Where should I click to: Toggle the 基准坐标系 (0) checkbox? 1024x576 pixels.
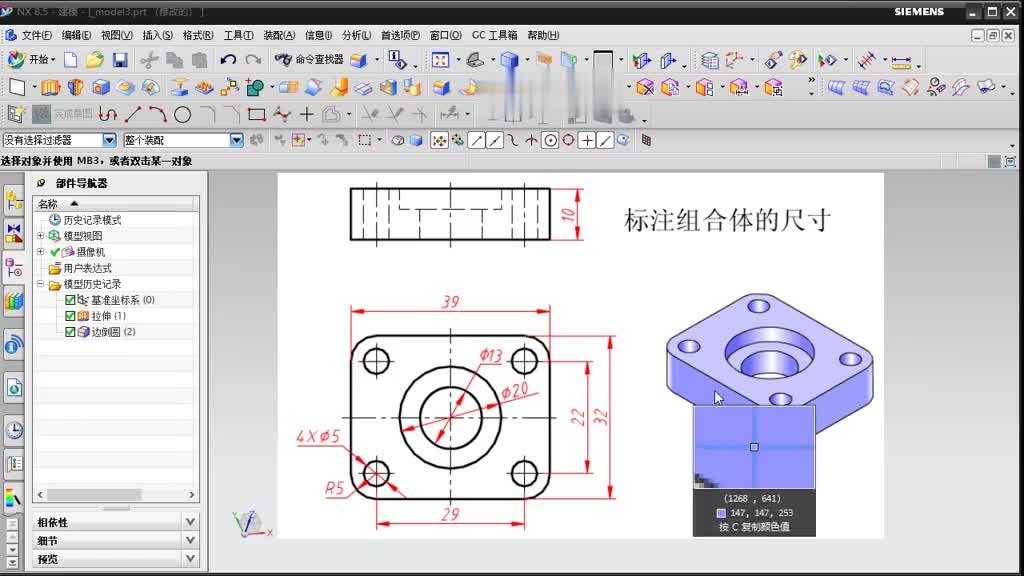[70, 299]
